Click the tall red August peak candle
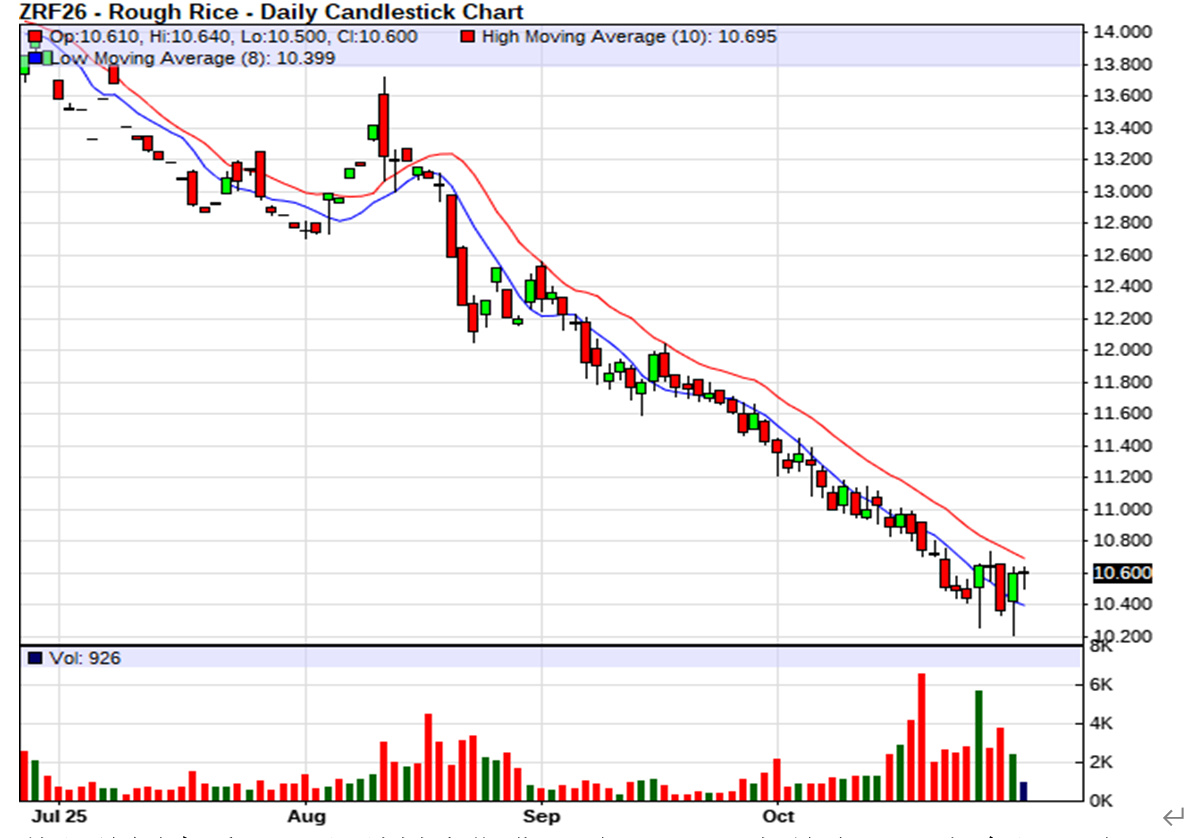This screenshot has height=838, width=1202. coord(383,125)
